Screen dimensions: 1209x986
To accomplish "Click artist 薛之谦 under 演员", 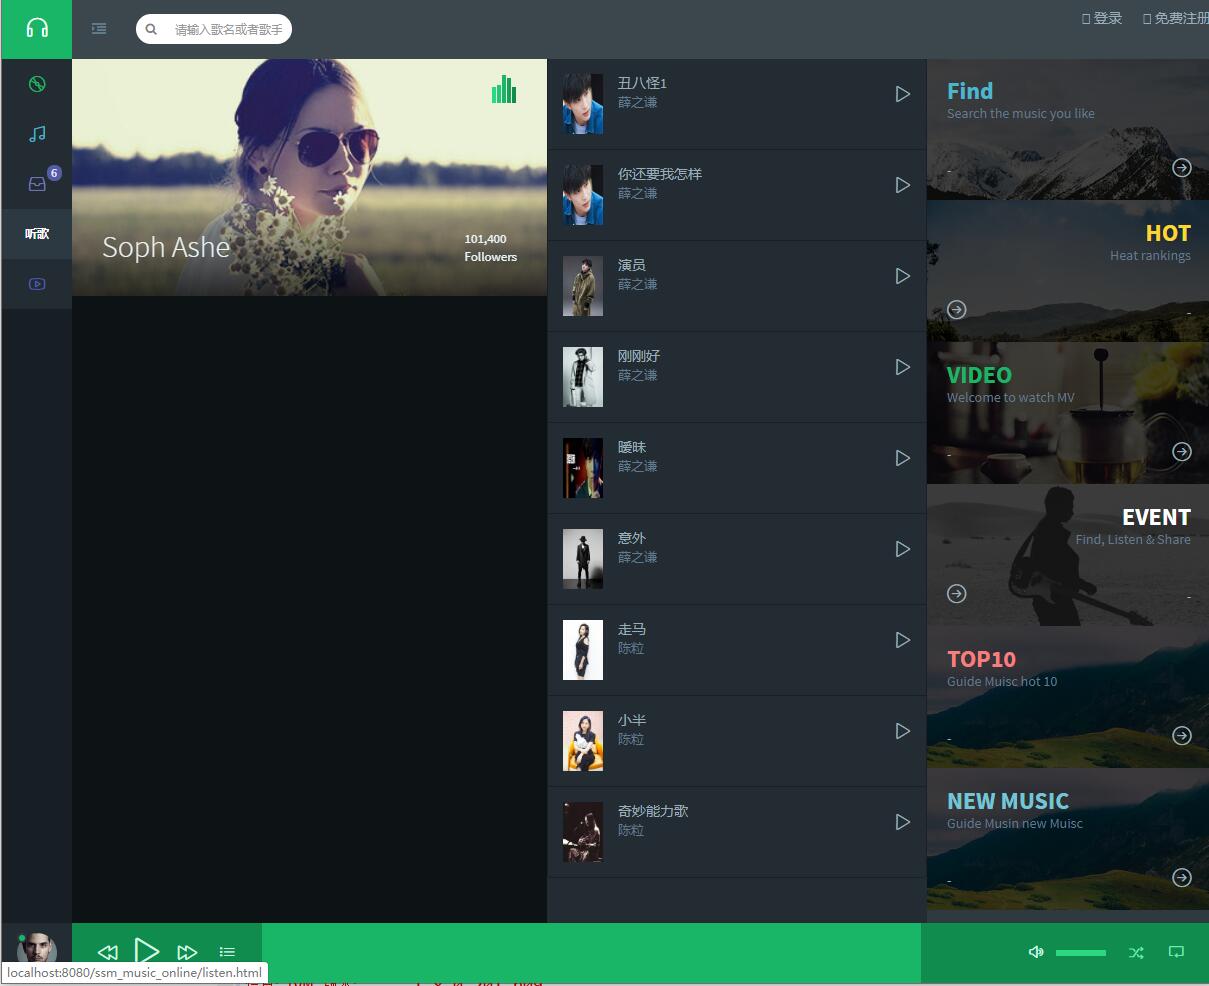I will coord(638,284).
